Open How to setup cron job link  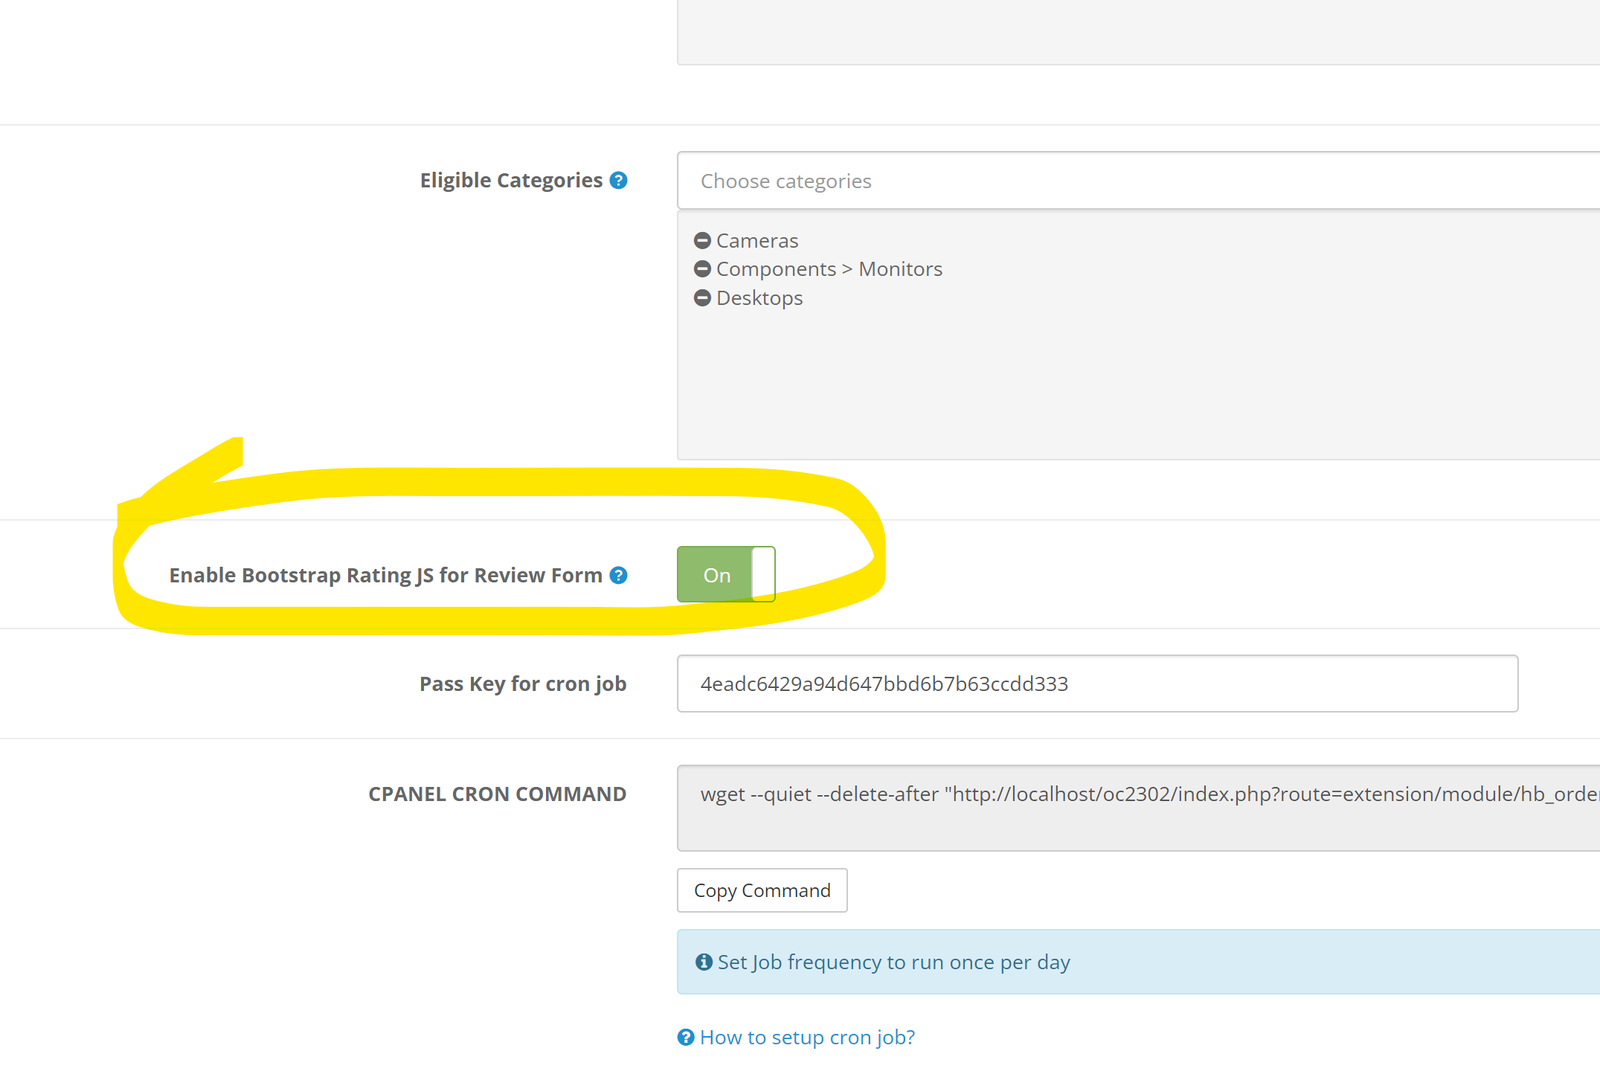tap(807, 1038)
